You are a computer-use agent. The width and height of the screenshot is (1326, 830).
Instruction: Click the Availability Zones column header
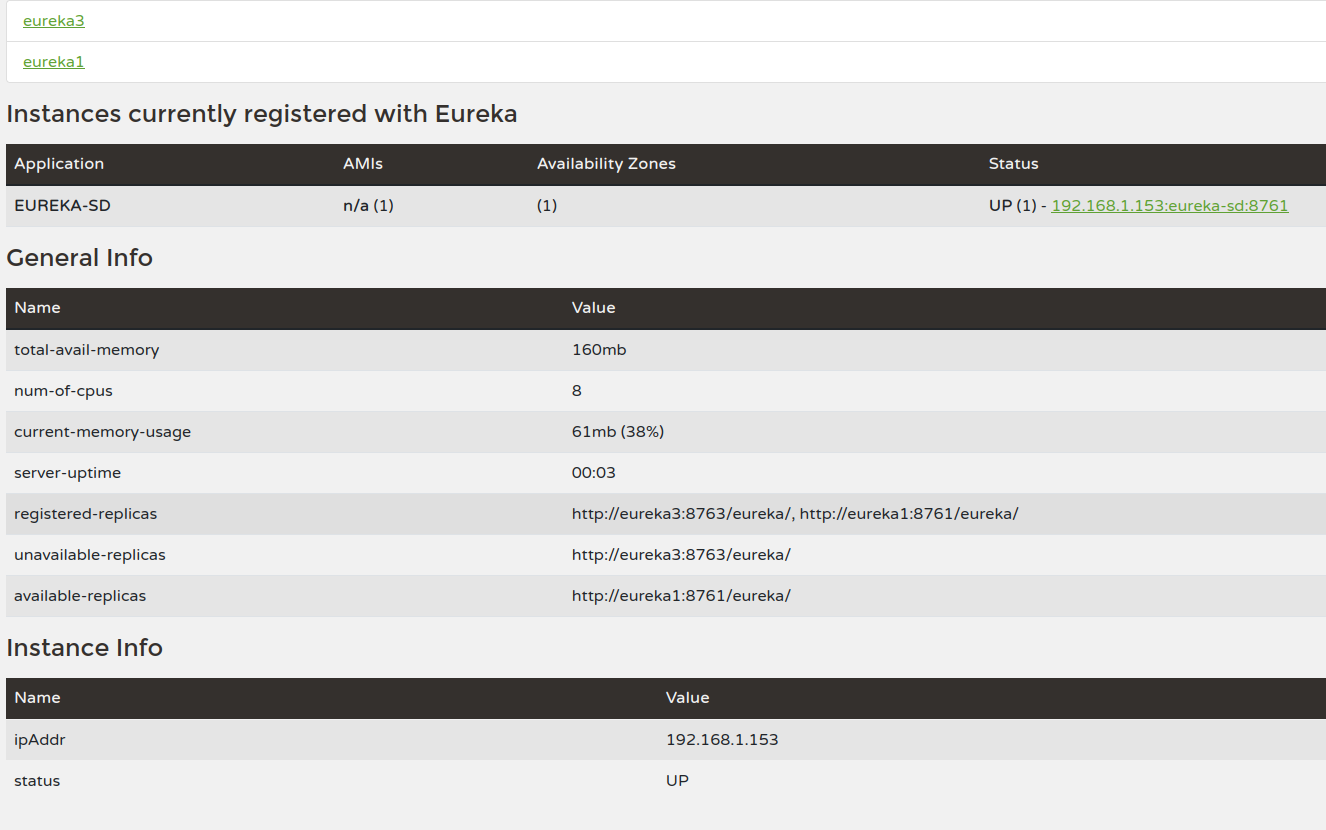(x=606, y=164)
